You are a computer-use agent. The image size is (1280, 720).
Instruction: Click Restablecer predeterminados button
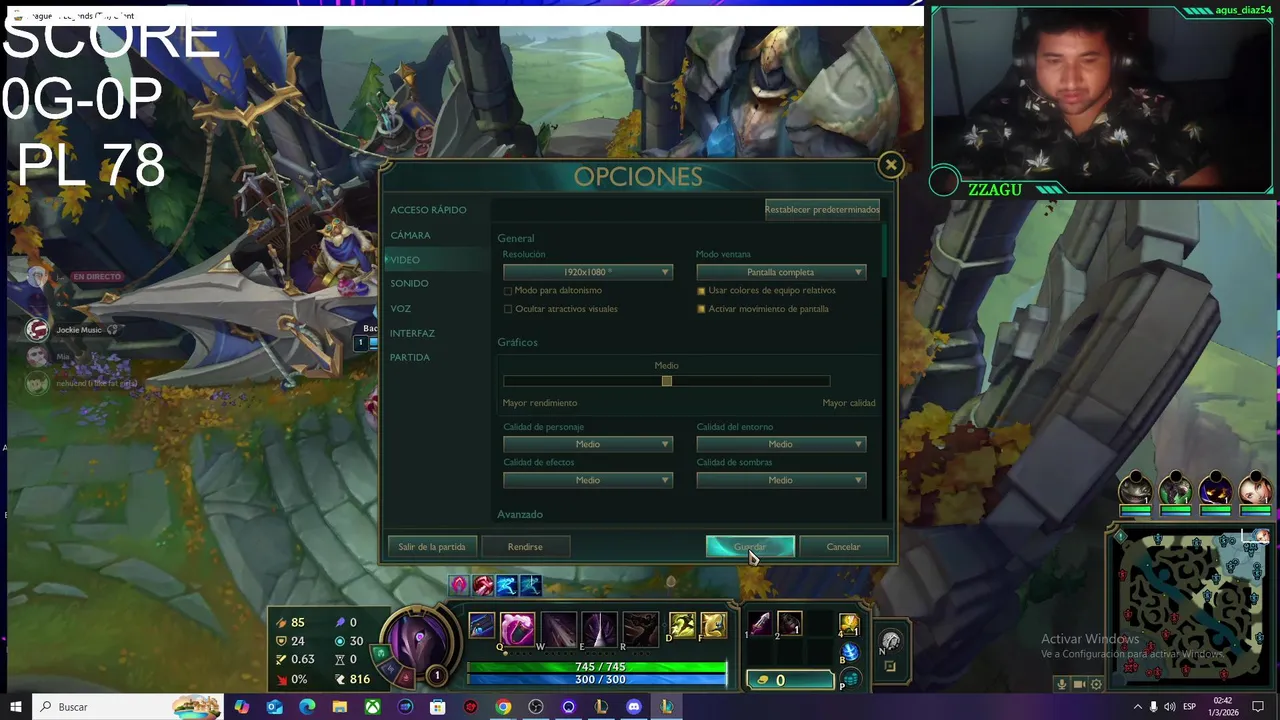(x=822, y=209)
